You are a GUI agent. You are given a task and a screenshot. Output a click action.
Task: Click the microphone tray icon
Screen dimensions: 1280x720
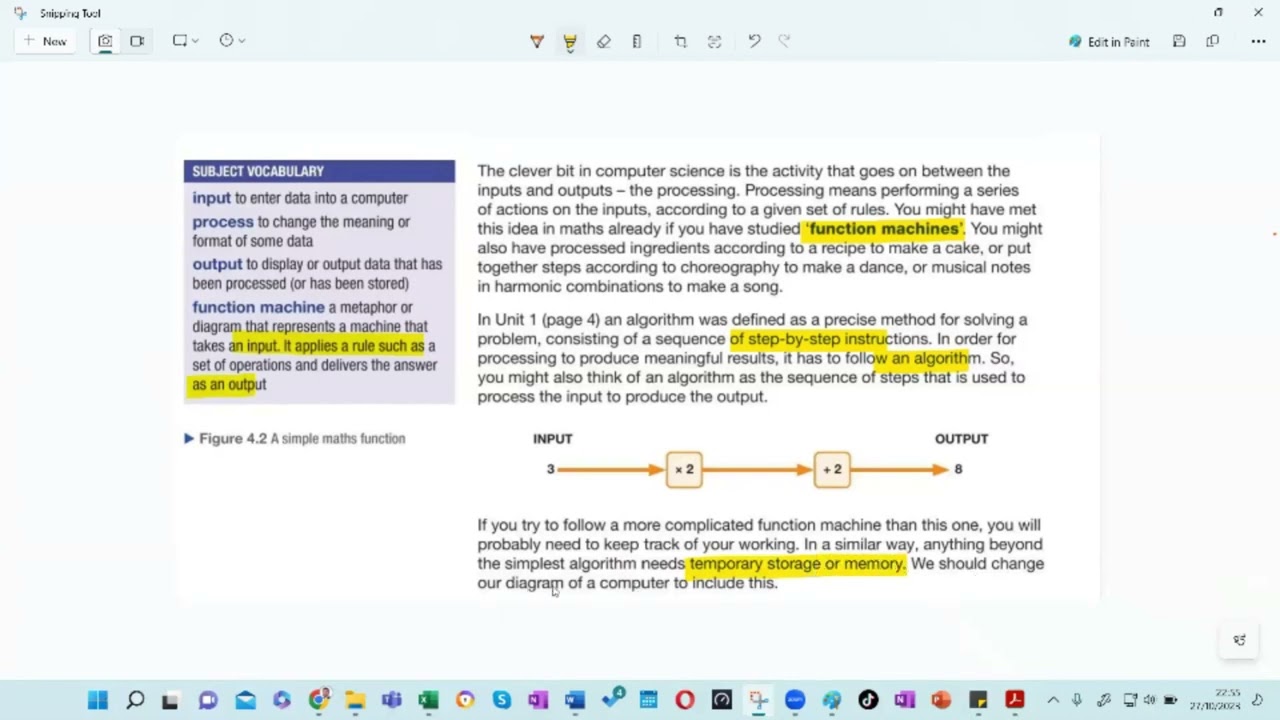(1077, 700)
